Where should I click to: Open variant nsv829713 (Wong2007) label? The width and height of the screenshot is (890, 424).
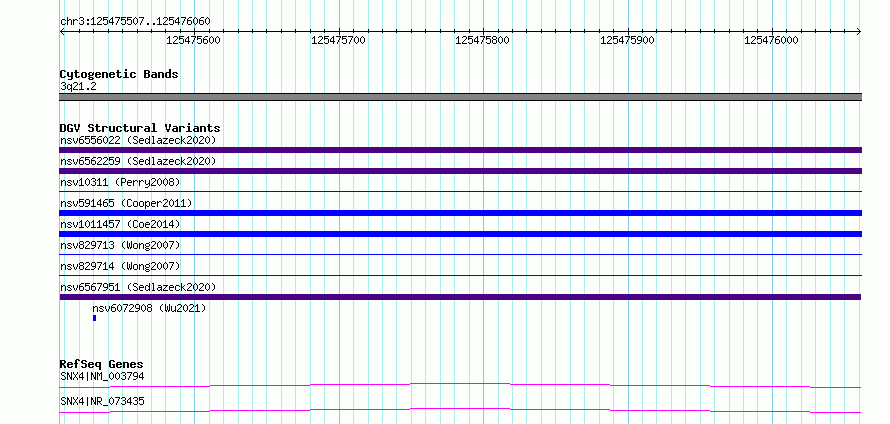pos(120,245)
